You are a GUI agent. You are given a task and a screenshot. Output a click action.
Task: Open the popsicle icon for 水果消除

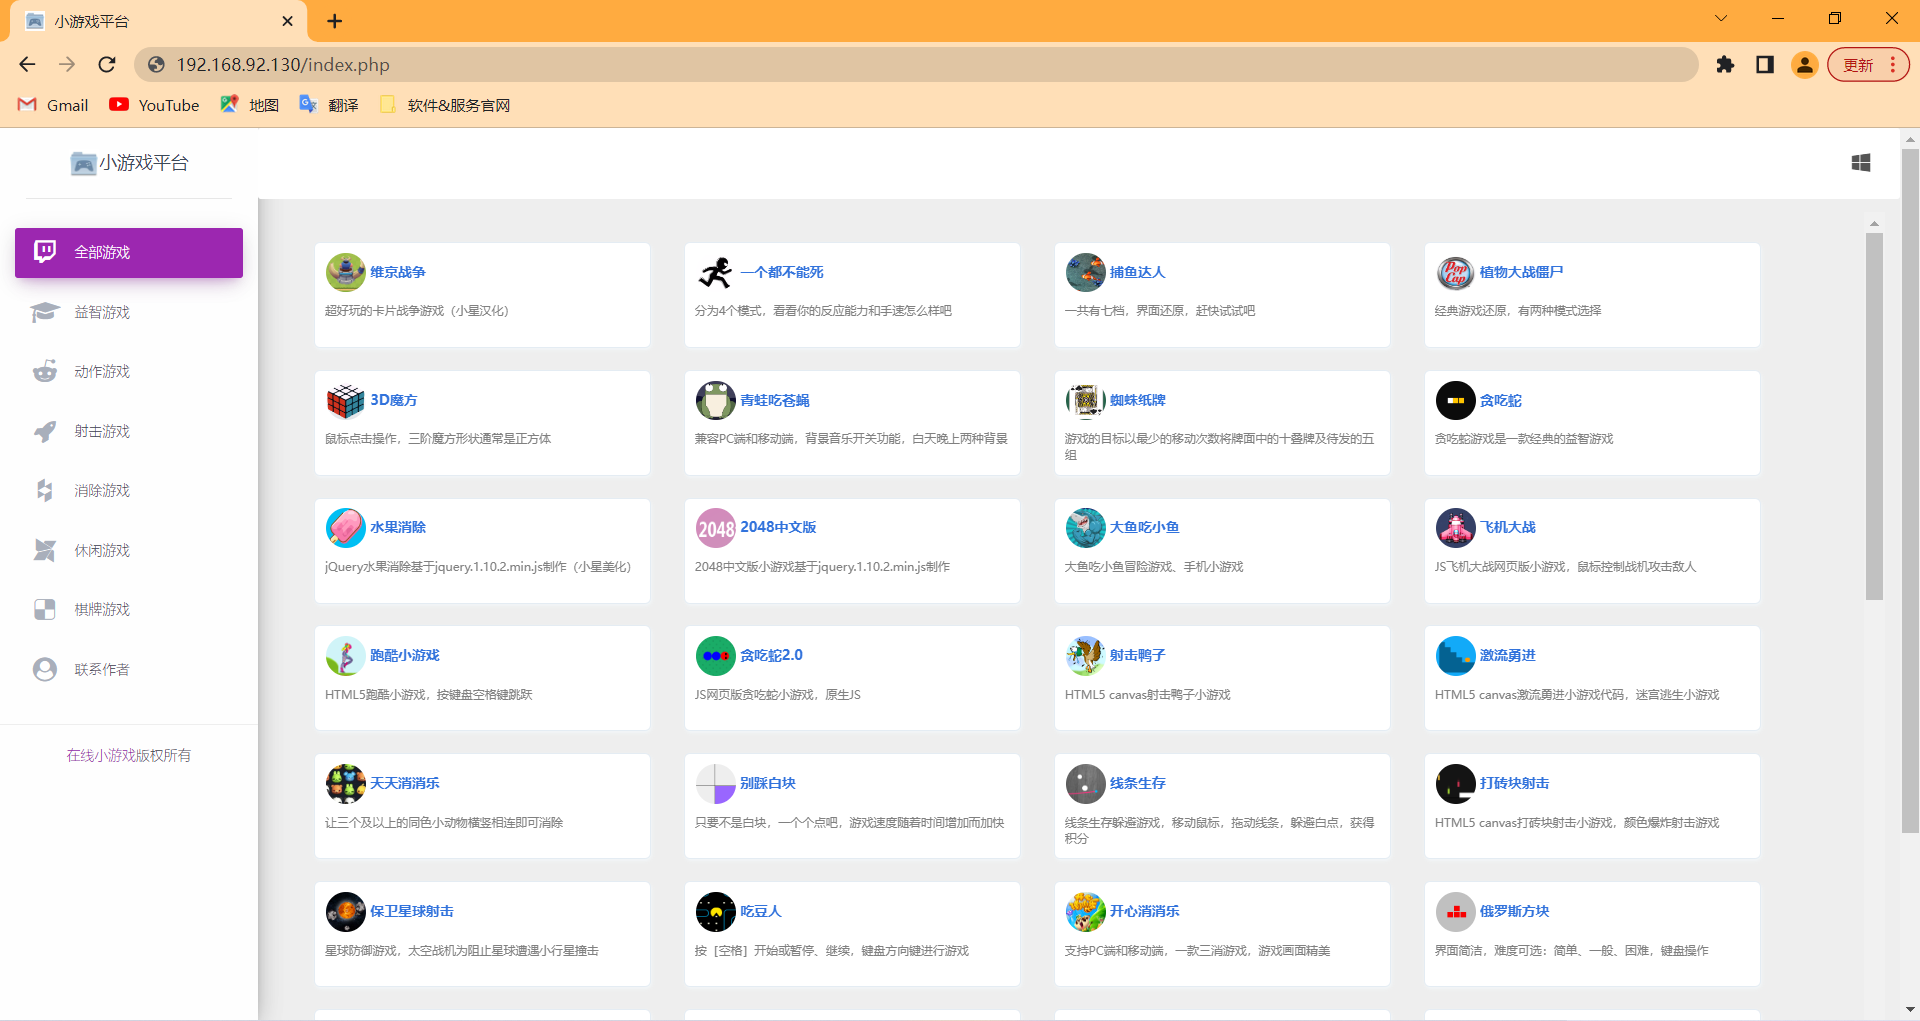[345, 528]
